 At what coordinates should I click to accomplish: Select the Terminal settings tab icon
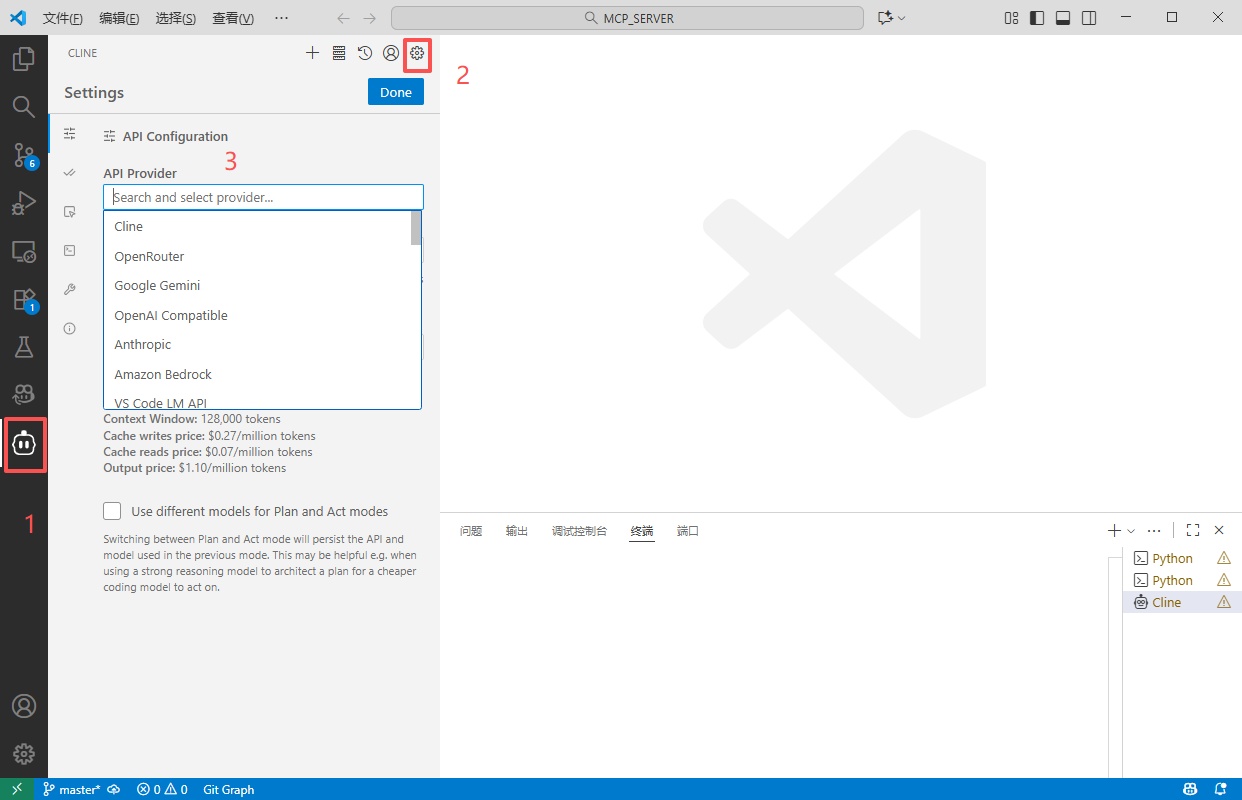pyautogui.click(x=69, y=250)
